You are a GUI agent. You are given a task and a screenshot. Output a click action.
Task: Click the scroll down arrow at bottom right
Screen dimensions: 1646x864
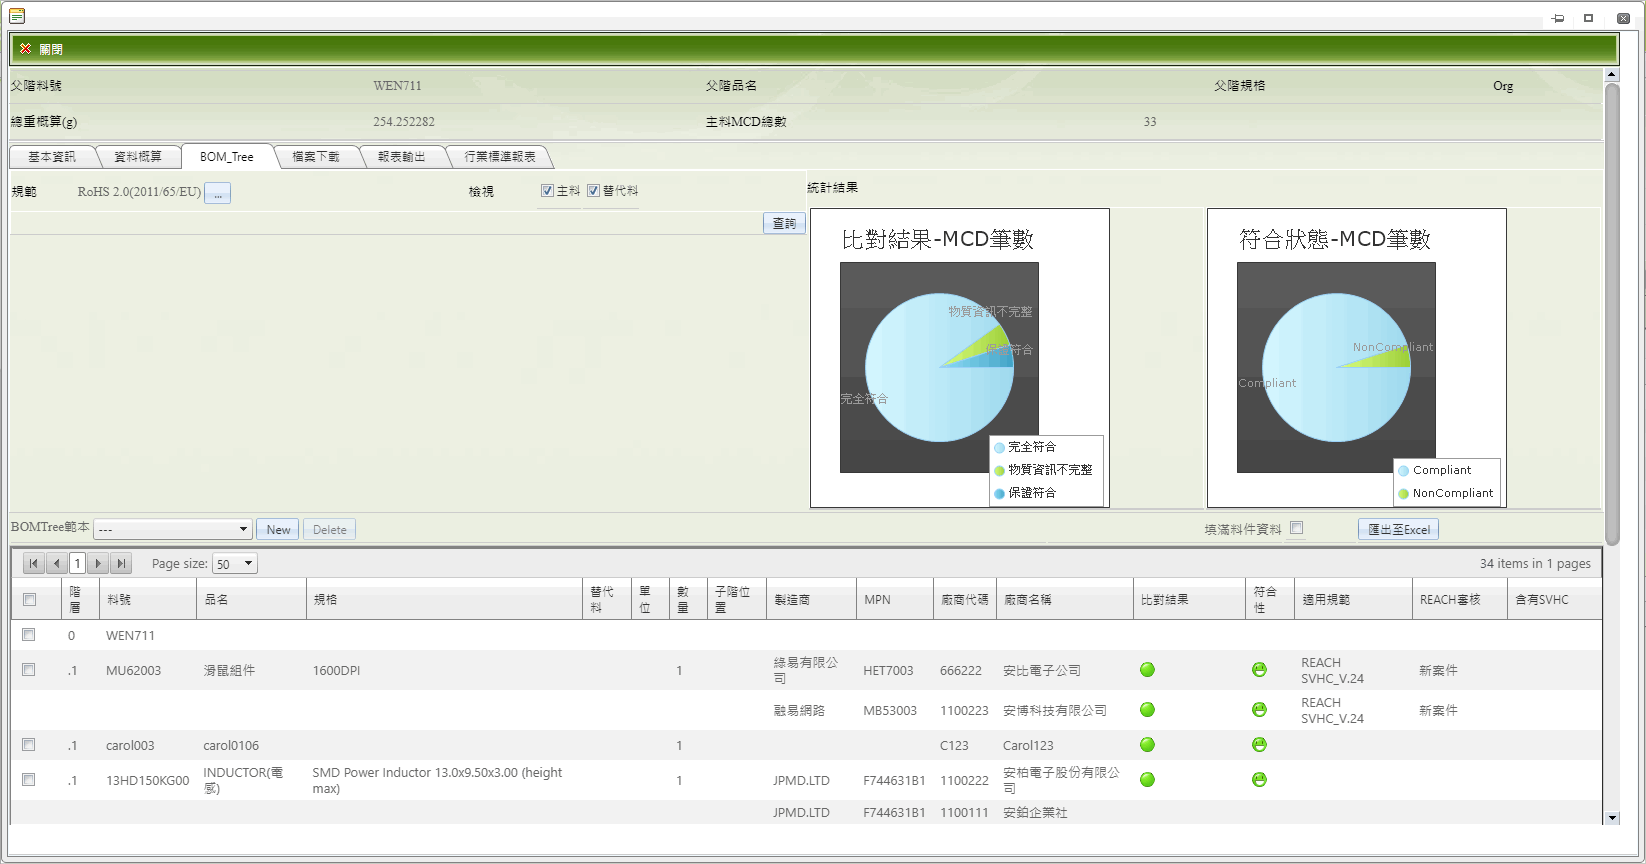tap(1611, 818)
